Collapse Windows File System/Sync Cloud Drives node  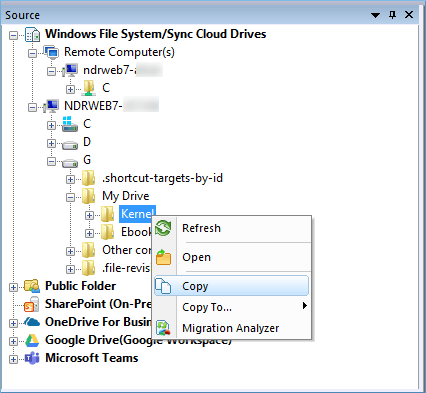13,35
